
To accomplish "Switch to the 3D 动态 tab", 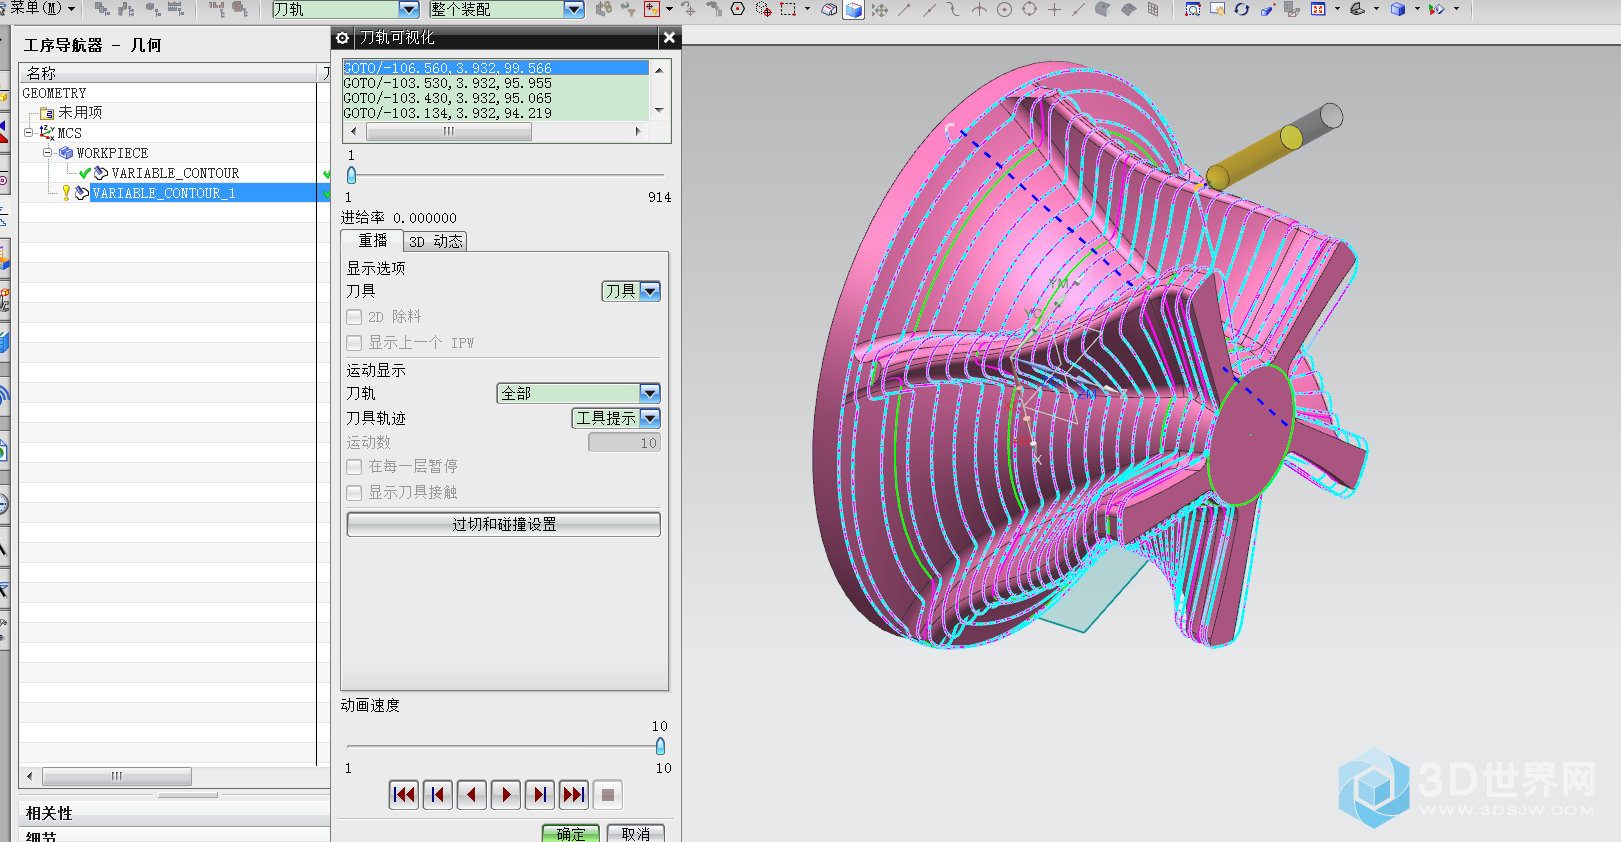I will point(436,241).
